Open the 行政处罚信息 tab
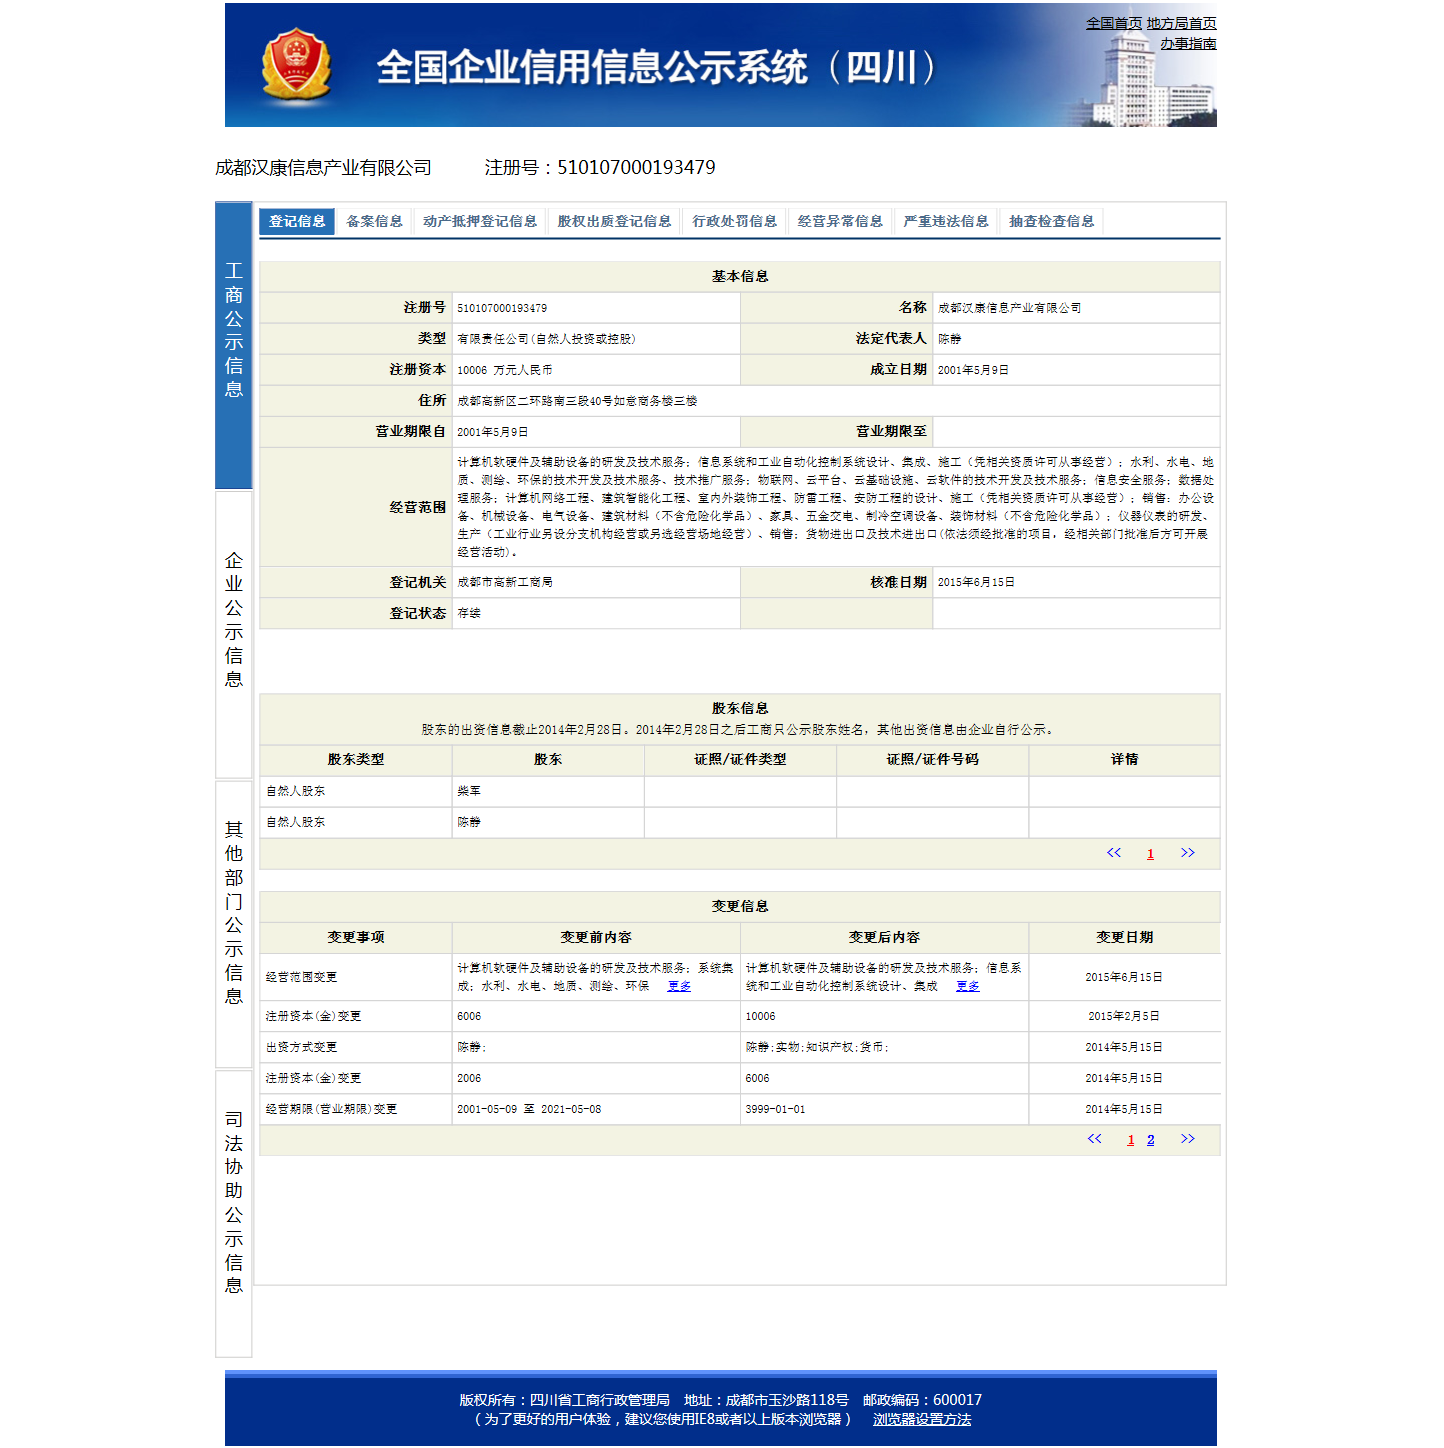1444x1448 pixels. click(734, 221)
